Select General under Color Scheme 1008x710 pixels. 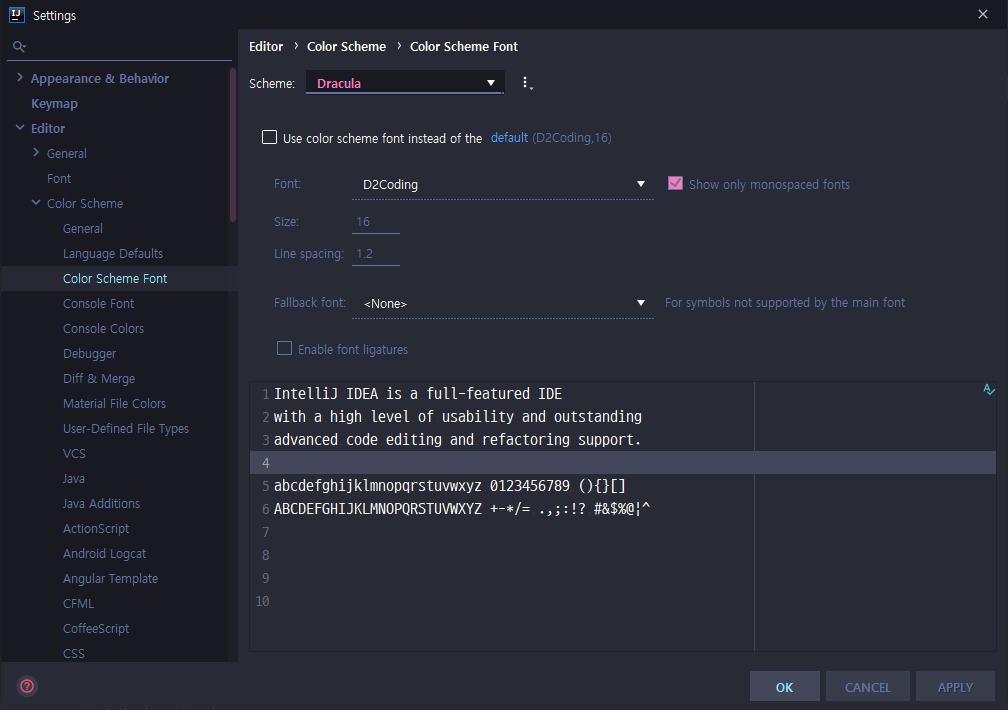point(82,228)
